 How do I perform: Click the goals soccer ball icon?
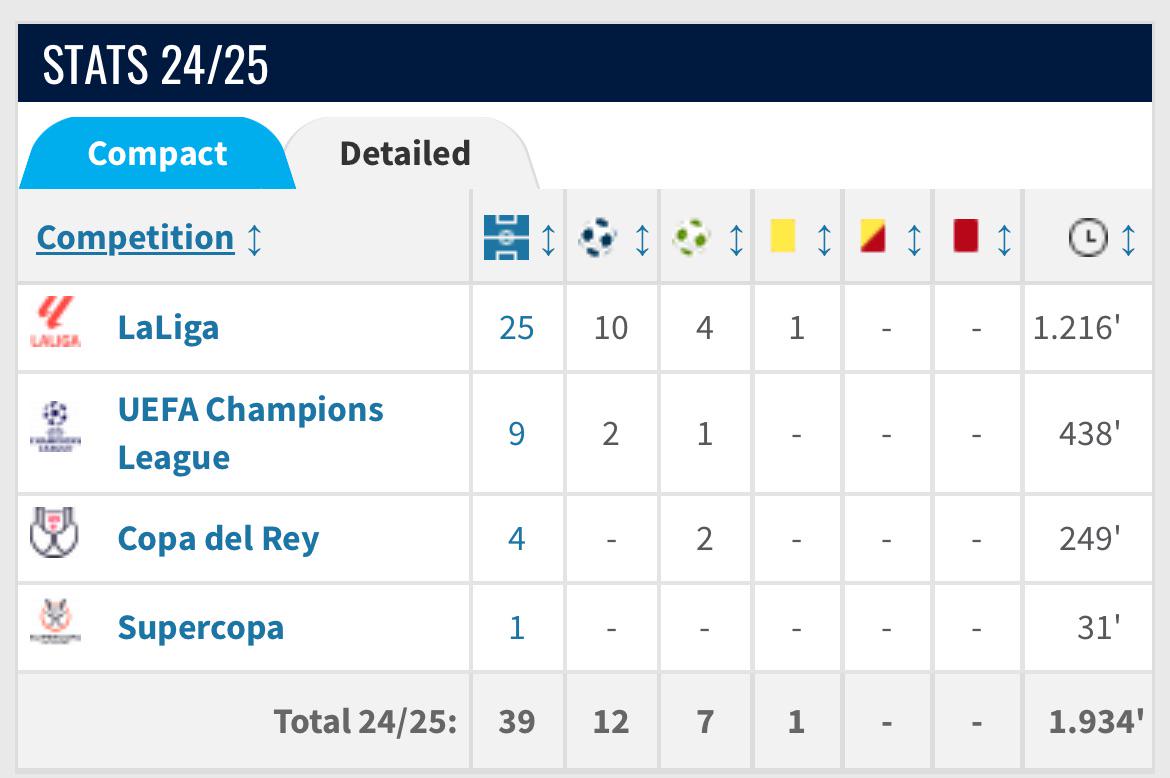pos(598,237)
